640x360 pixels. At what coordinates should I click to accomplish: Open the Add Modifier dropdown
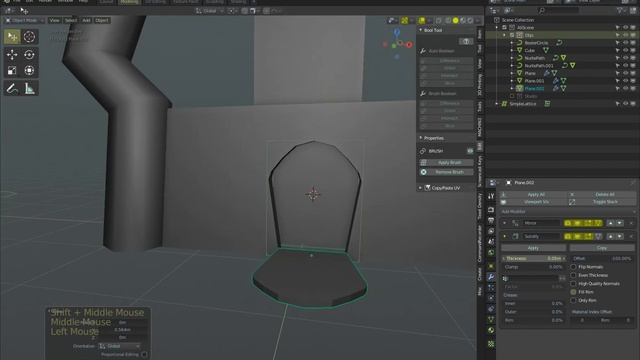(x=568, y=211)
